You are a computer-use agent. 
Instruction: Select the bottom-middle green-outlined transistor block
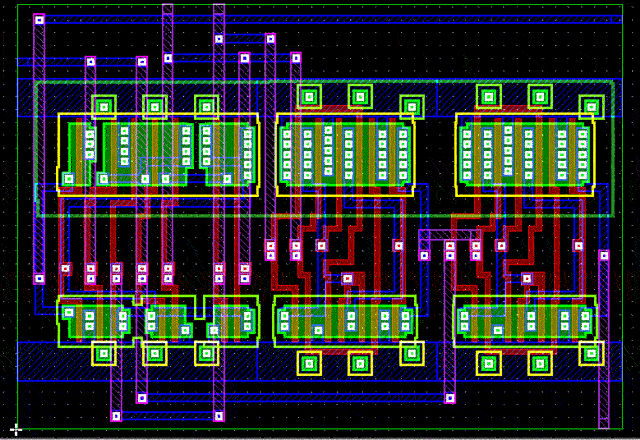pos(345,322)
